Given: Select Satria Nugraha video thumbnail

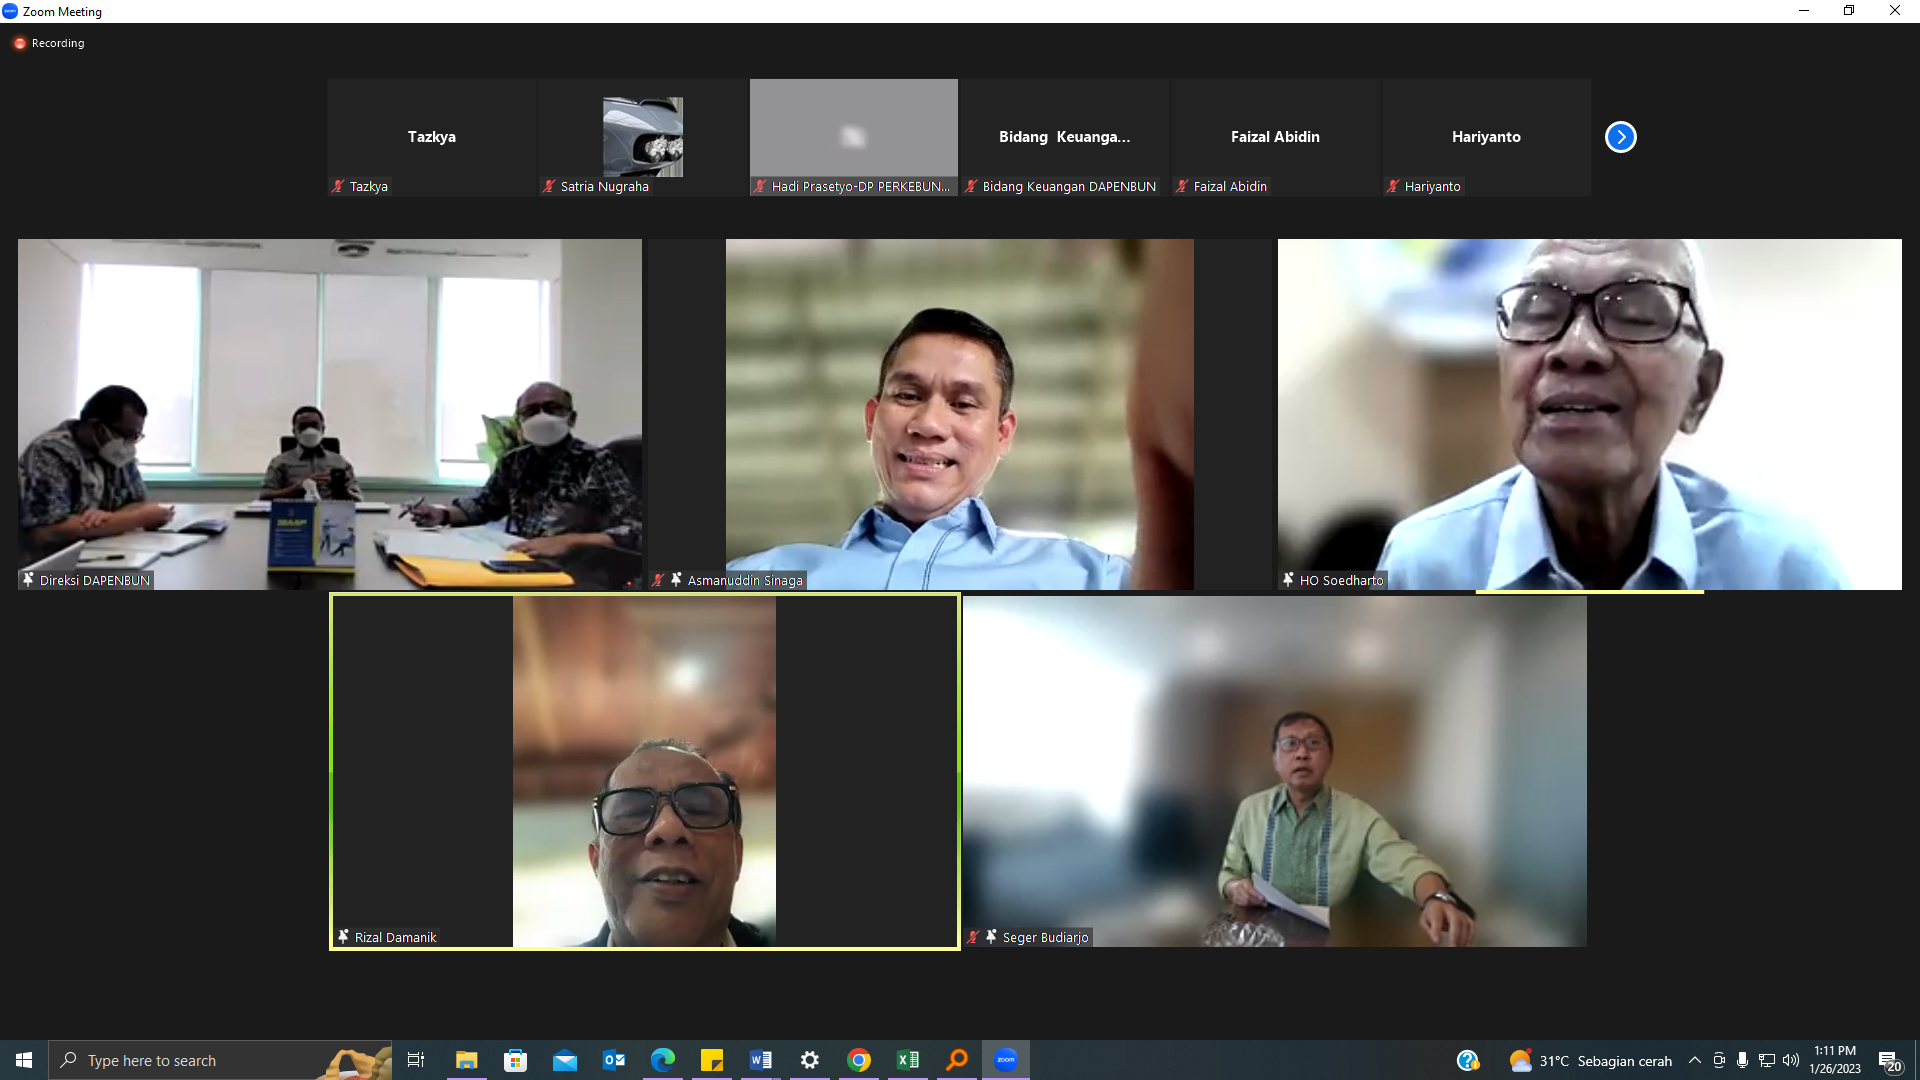Looking at the screenshot, I should pyautogui.click(x=642, y=137).
